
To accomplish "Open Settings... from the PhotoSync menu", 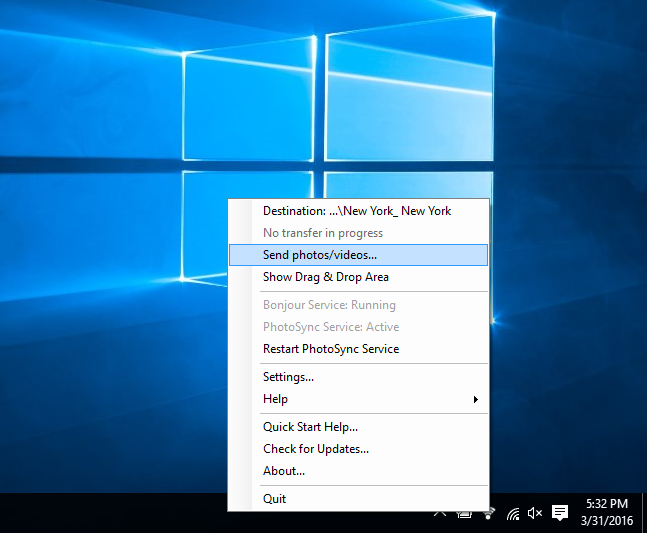I will (358, 377).
